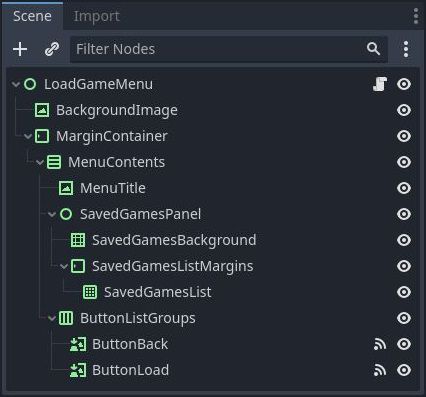This screenshot has height=397, width=426.
Task: Switch to the Scene tab
Action: [32, 16]
